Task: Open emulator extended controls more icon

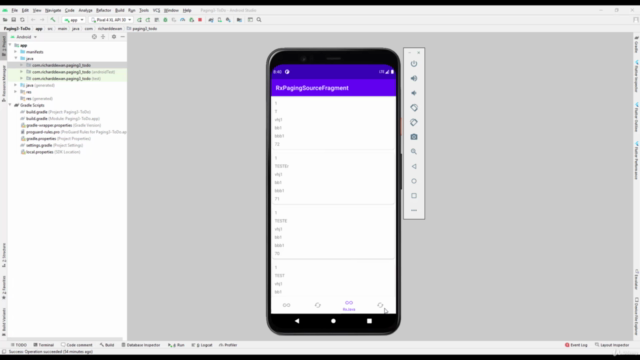Action: click(414, 210)
